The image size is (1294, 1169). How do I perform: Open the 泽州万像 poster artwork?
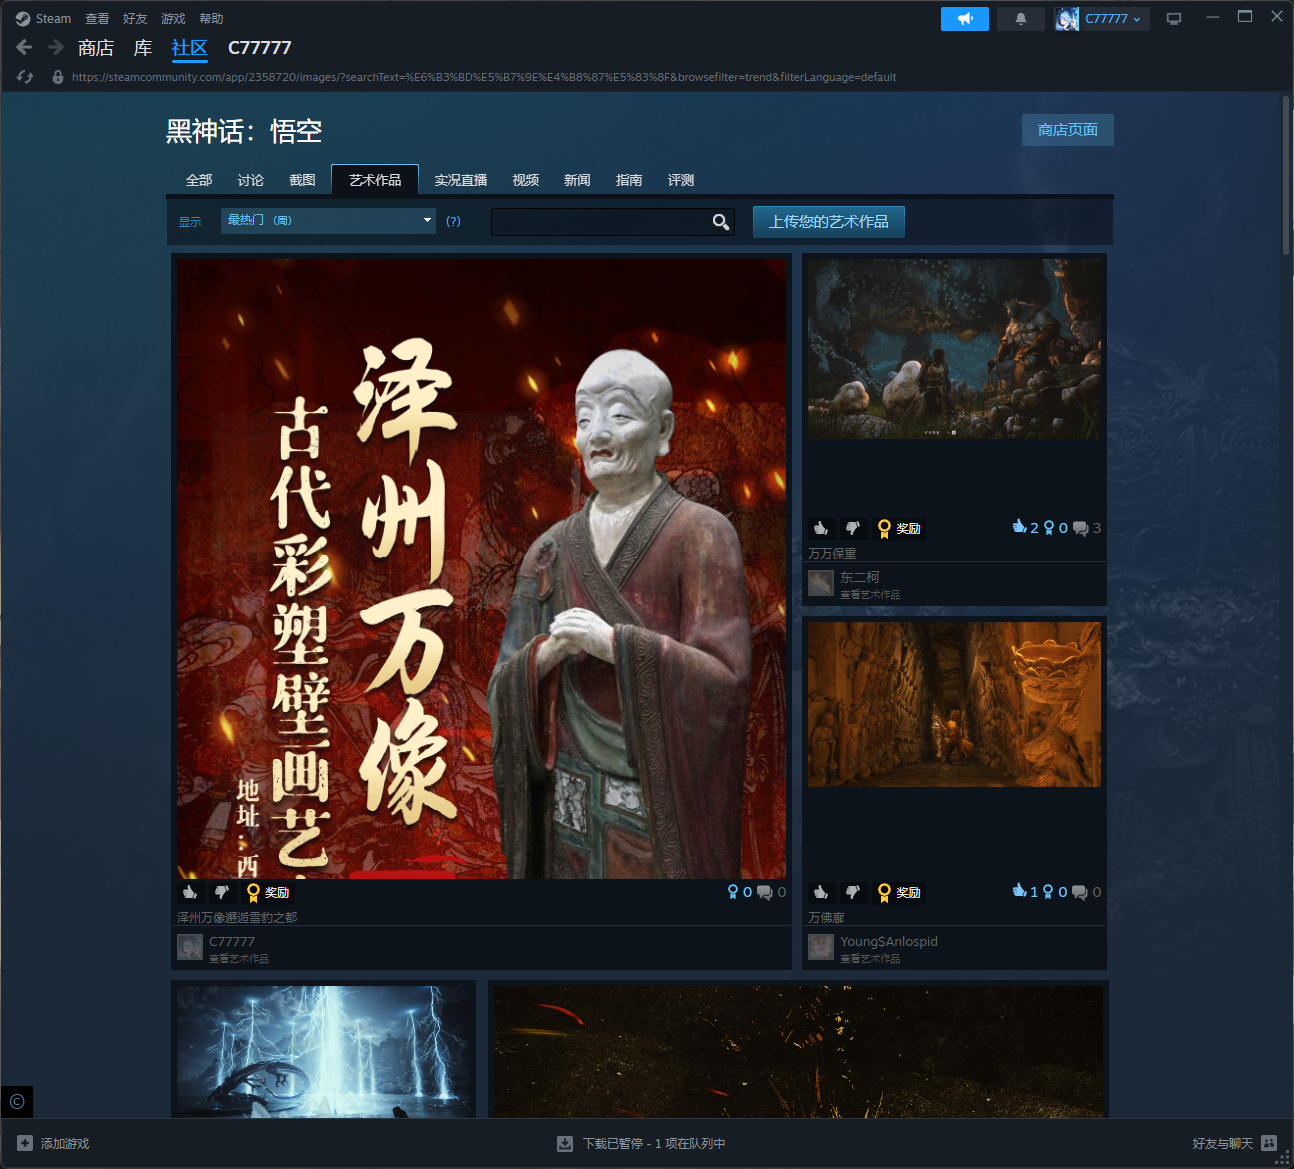(481, 569)
